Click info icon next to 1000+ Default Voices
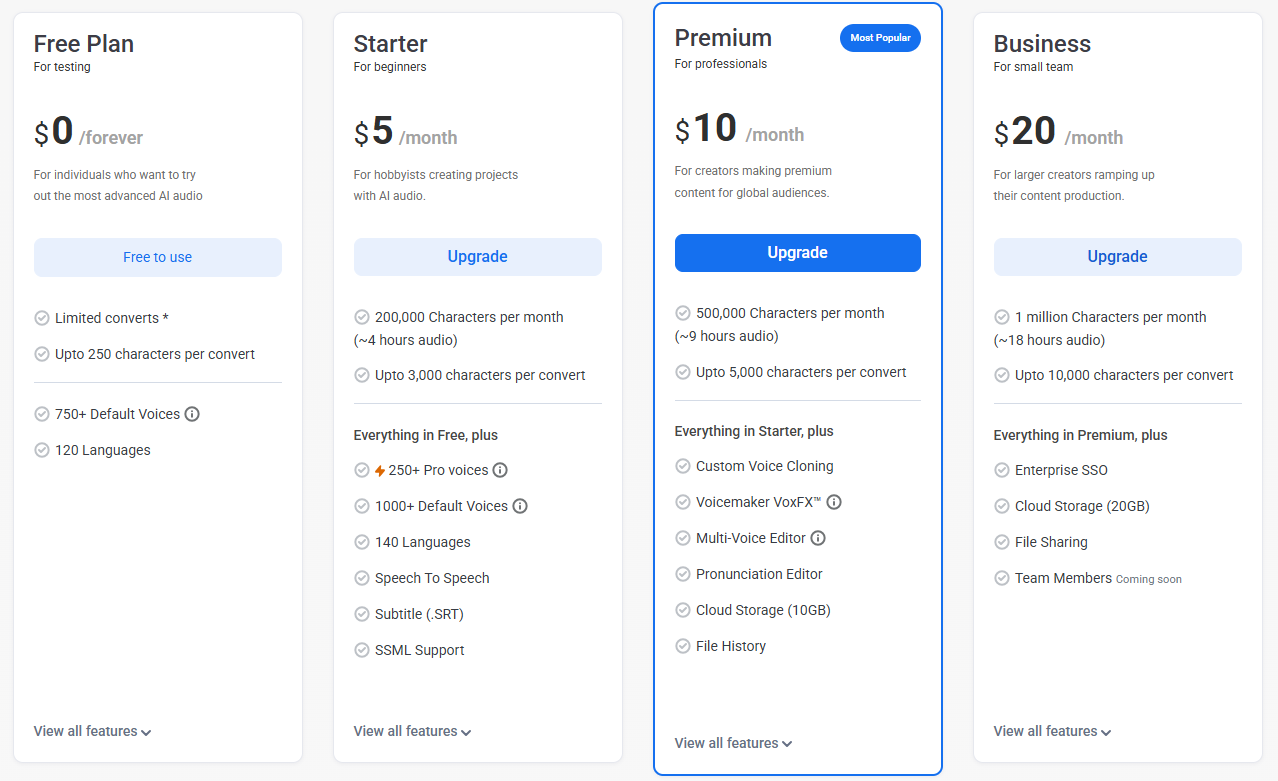The image size is (1278, 781). point(520,506)
